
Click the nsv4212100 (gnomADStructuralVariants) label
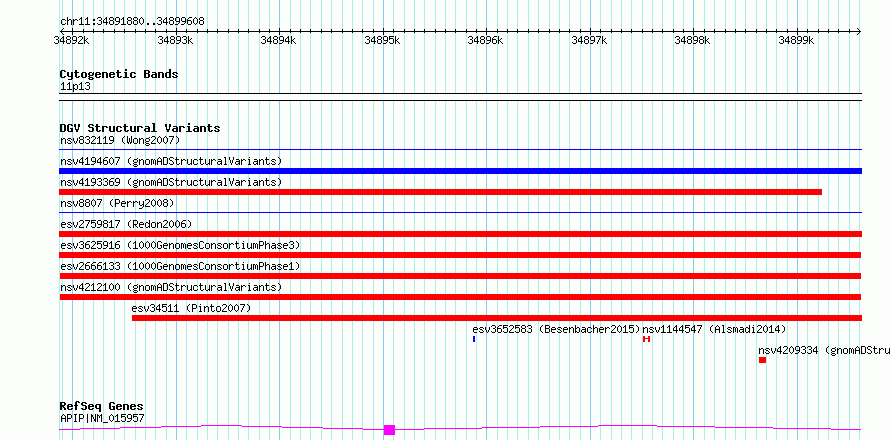coord(171,287)
